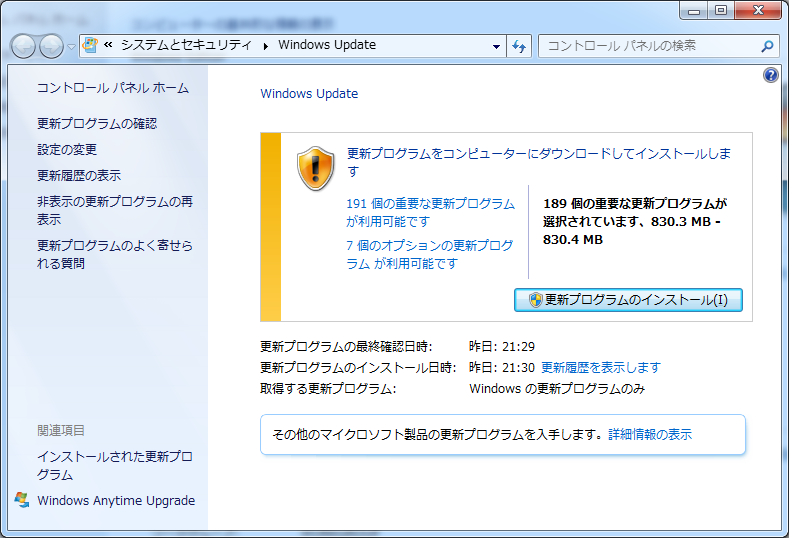Minimize the Windows Update window
Image resolution: width=789 pixels, height=538 pixels.
point(694,11)
